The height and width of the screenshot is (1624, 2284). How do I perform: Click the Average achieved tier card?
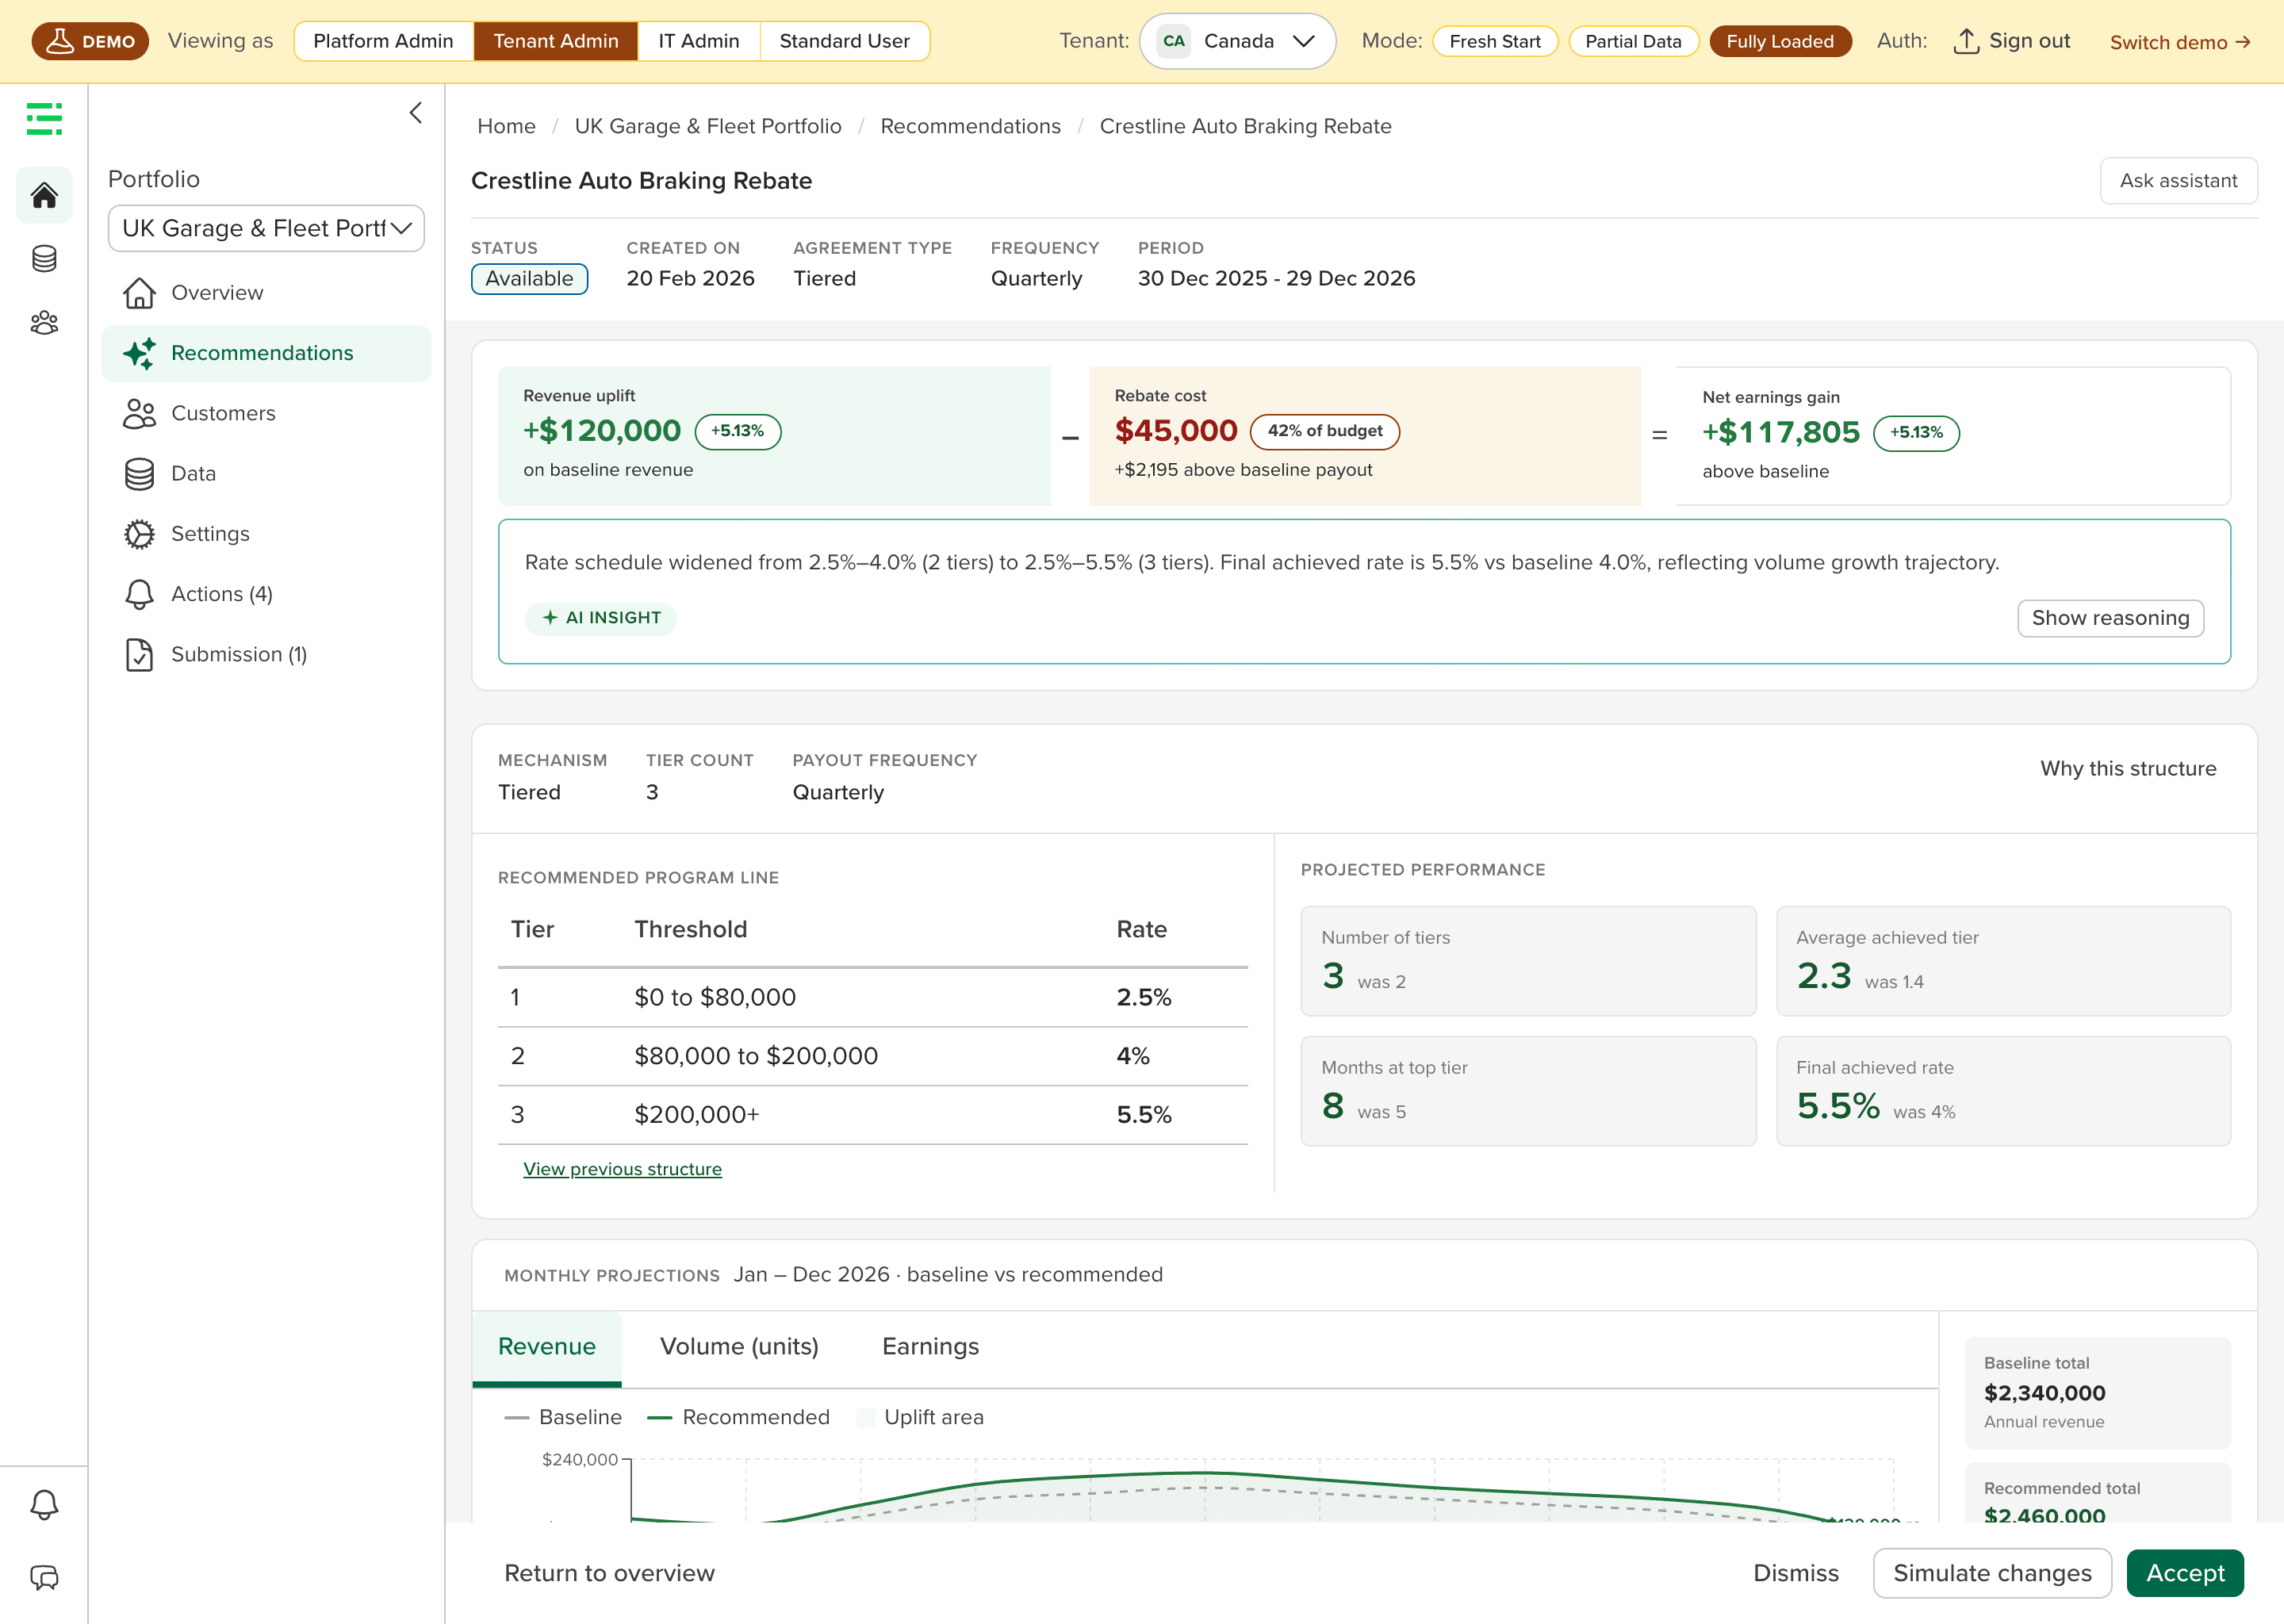tap(2003, 961)
